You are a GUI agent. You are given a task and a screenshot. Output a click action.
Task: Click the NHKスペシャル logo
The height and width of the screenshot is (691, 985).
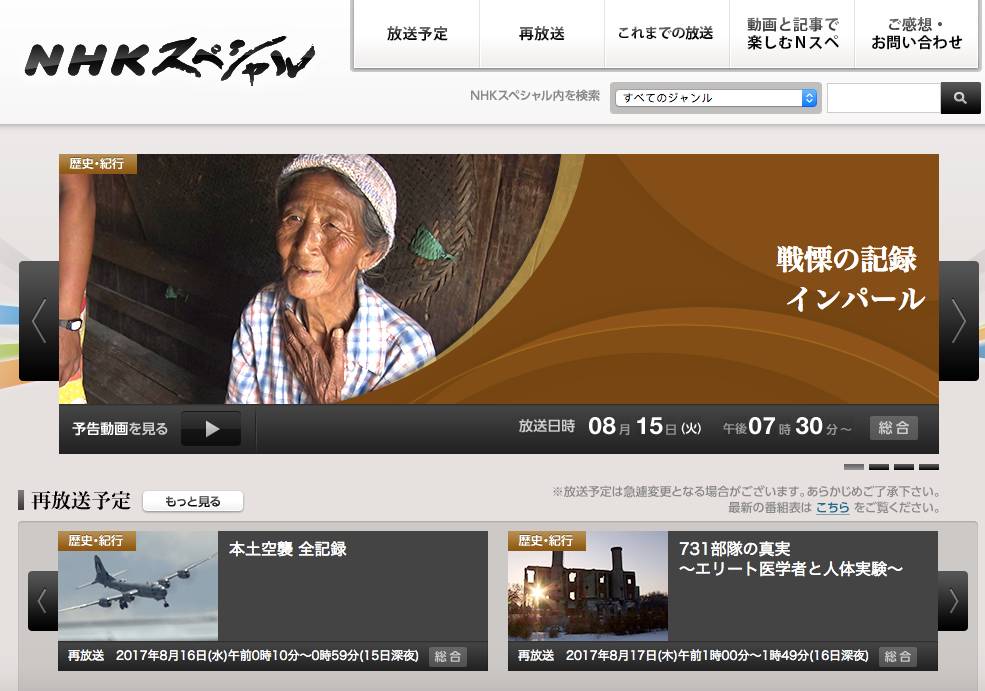[x=170, y=60]
